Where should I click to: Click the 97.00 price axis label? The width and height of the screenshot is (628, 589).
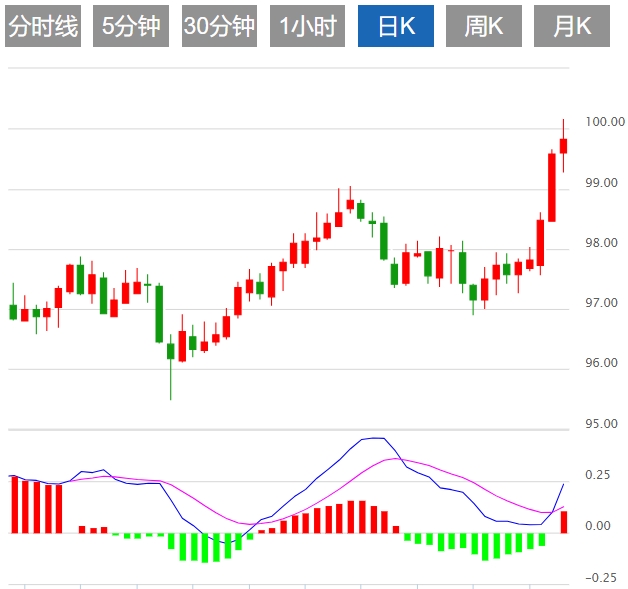click(x=600, y=303)
